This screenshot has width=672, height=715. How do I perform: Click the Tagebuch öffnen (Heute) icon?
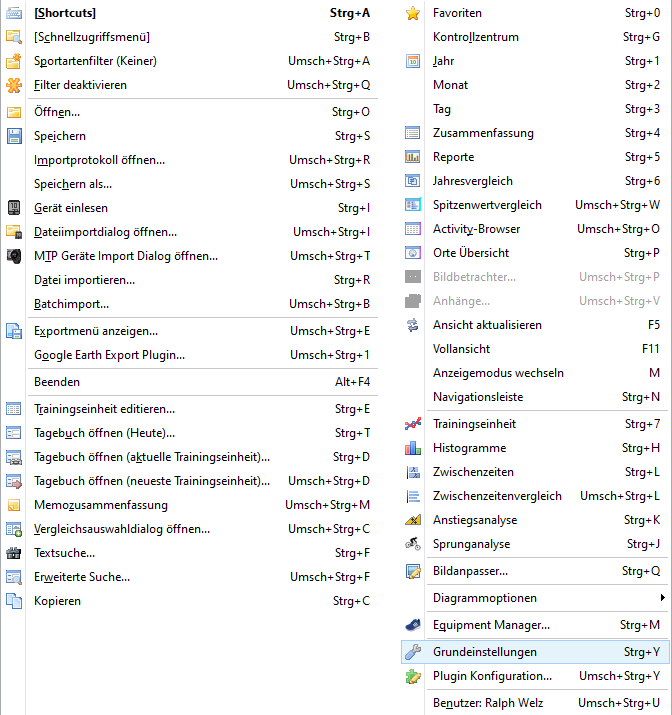coord(14,433)
